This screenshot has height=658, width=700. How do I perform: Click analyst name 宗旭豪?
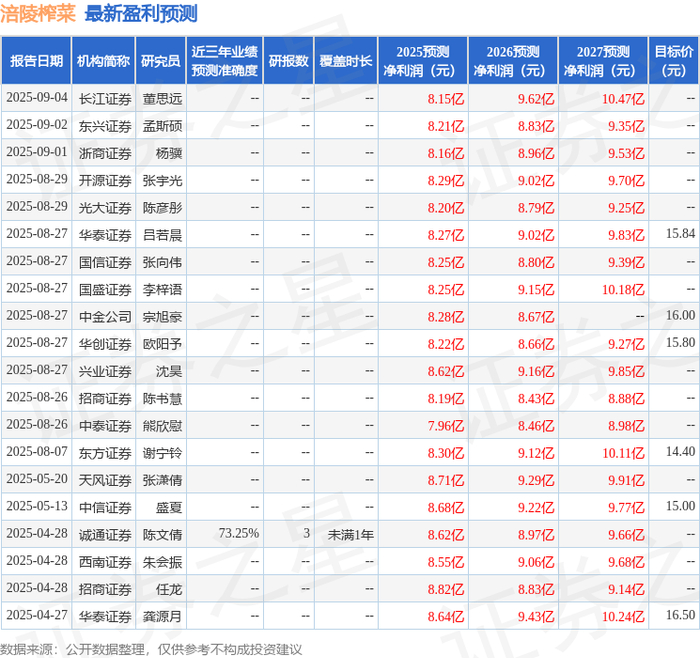162,317
